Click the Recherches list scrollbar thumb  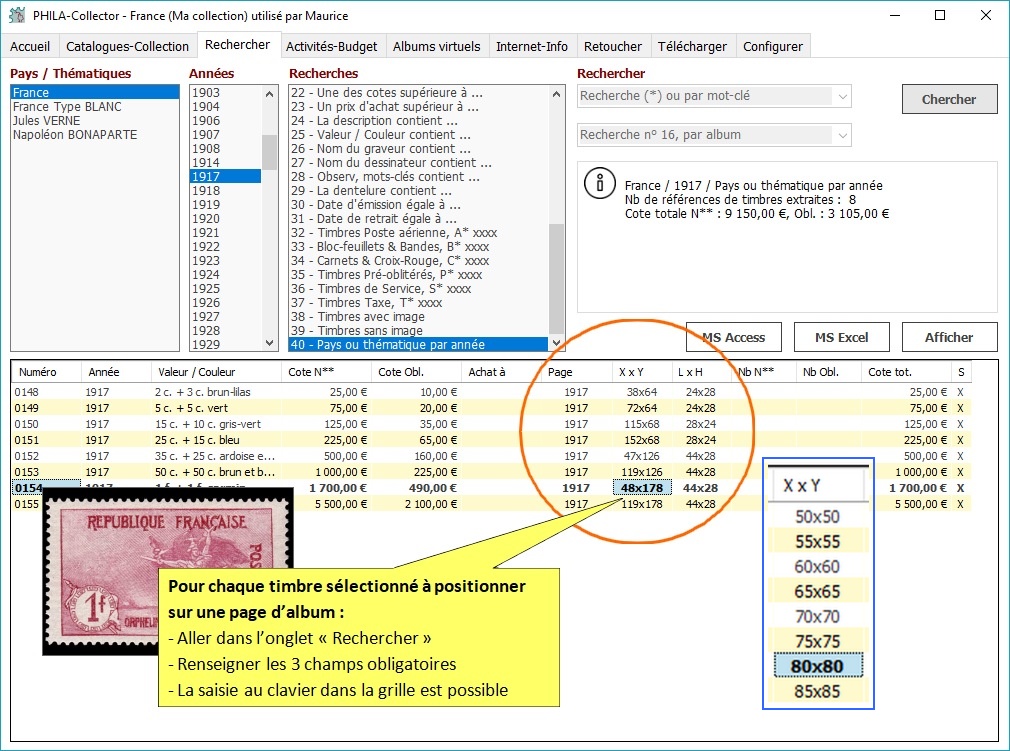pyautogui.click(x=557, y=279)
